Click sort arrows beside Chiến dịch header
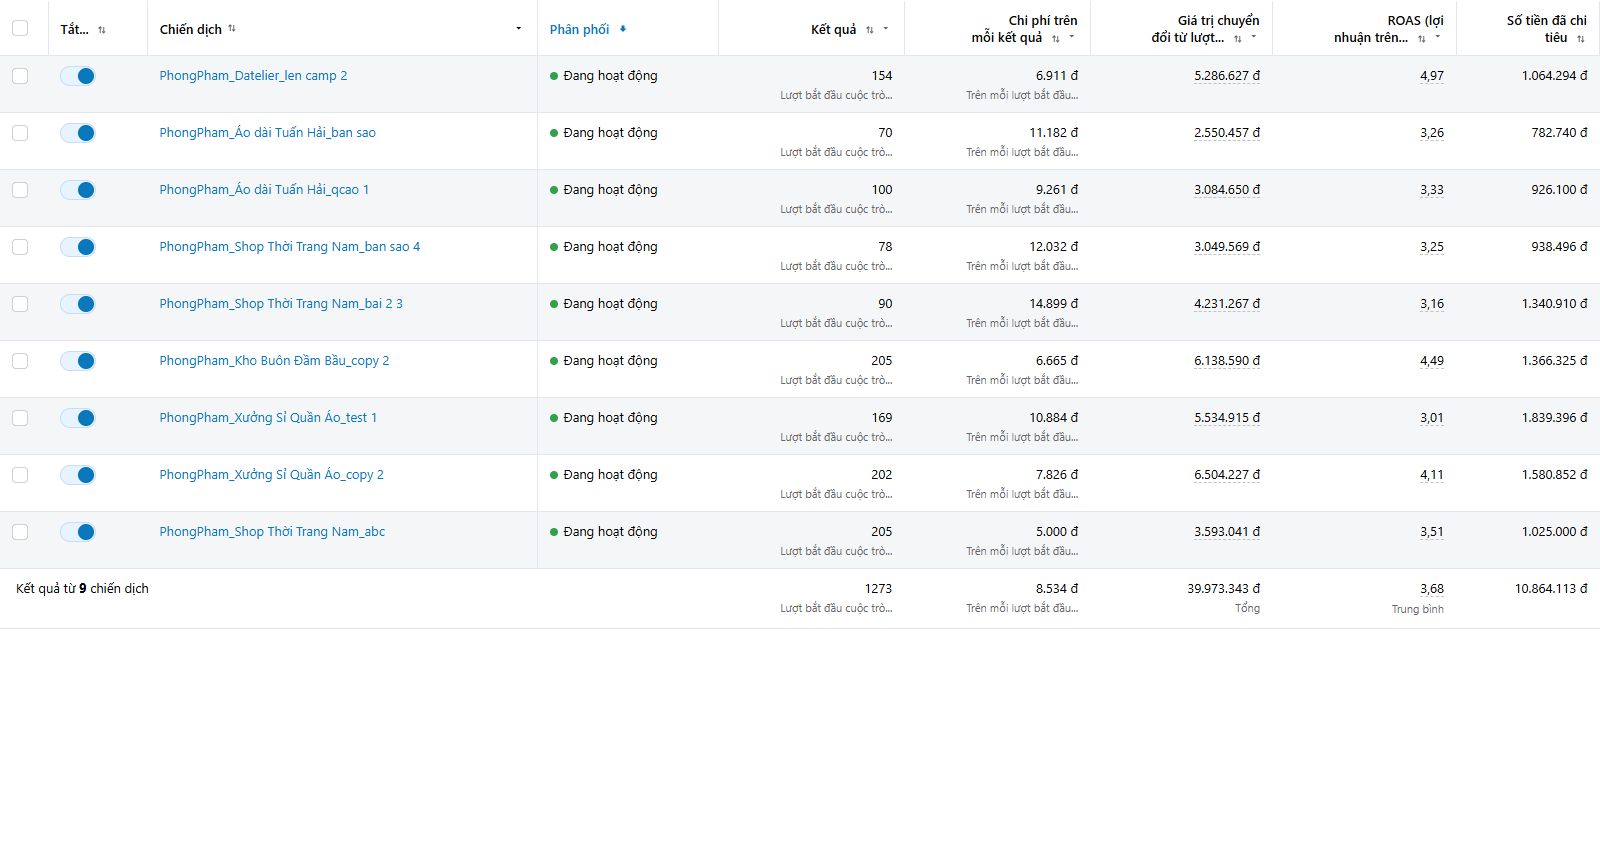The image size is (1600, 850). tap(232, 28)
